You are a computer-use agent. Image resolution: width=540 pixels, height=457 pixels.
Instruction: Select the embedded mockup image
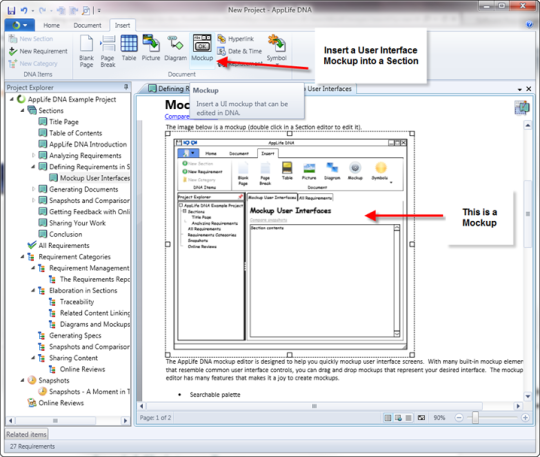tap(290, 244)
